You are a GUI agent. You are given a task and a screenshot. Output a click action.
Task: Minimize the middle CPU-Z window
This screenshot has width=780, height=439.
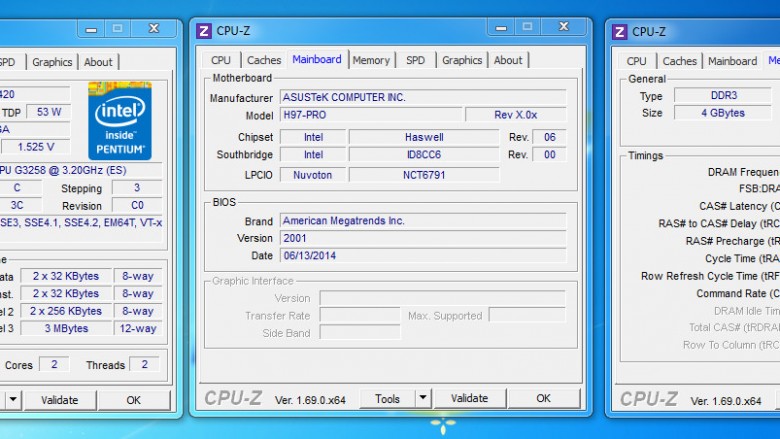click(x=501, y=27)
